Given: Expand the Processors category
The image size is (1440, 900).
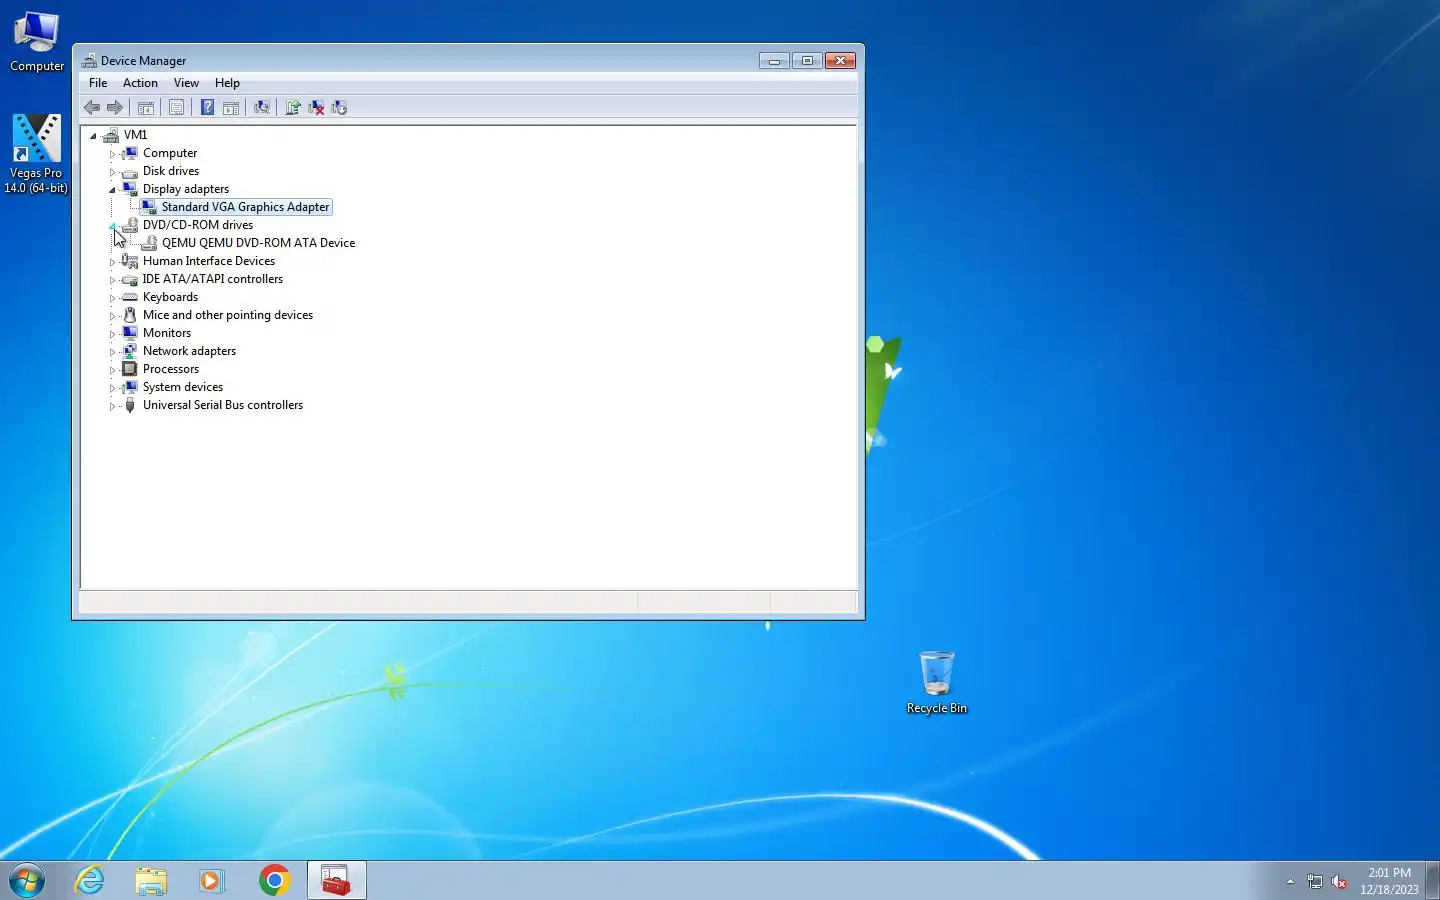Looking at the screenshot, I should [x=112, y=370].
